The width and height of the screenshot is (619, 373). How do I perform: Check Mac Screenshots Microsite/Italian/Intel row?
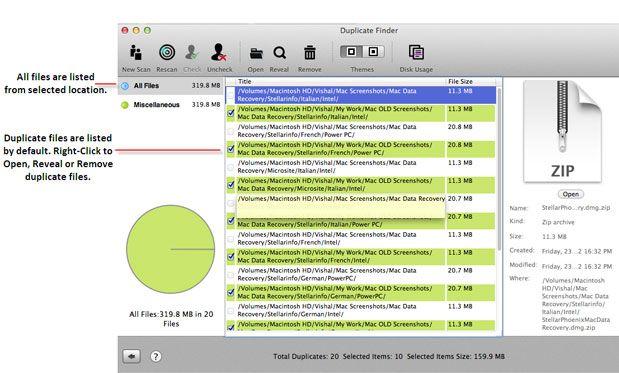coord(231,167)
